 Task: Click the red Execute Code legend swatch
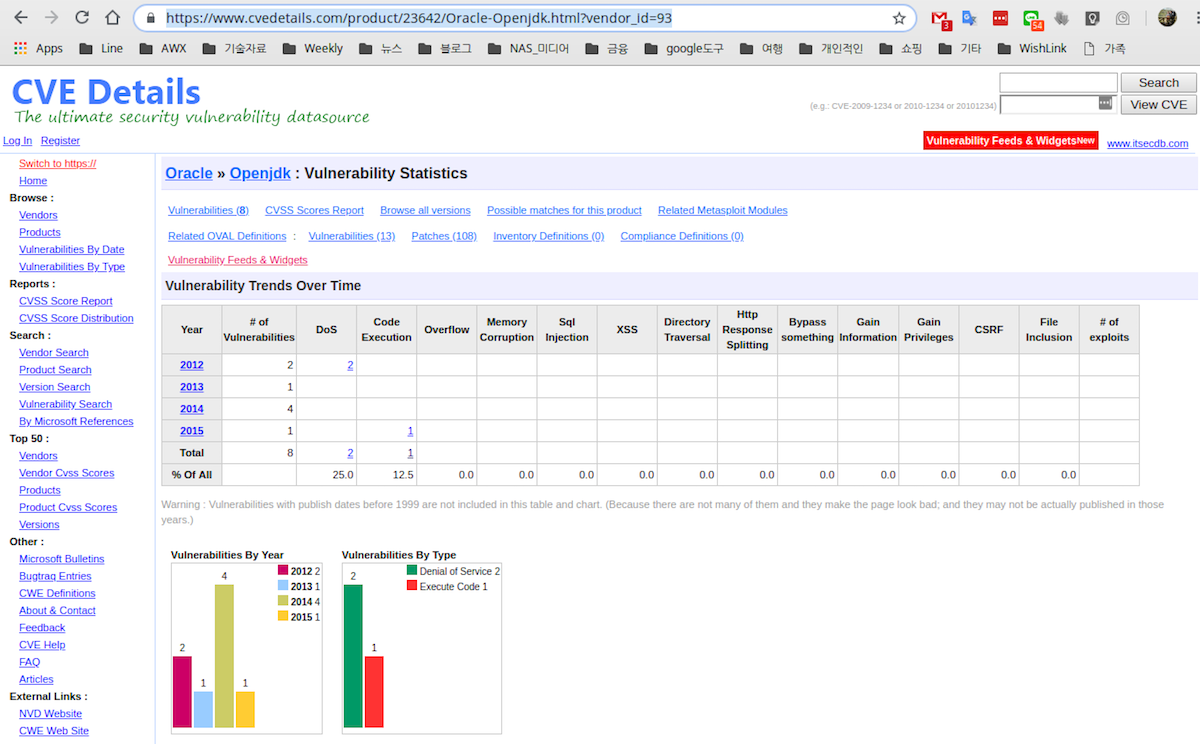point(411,586)
